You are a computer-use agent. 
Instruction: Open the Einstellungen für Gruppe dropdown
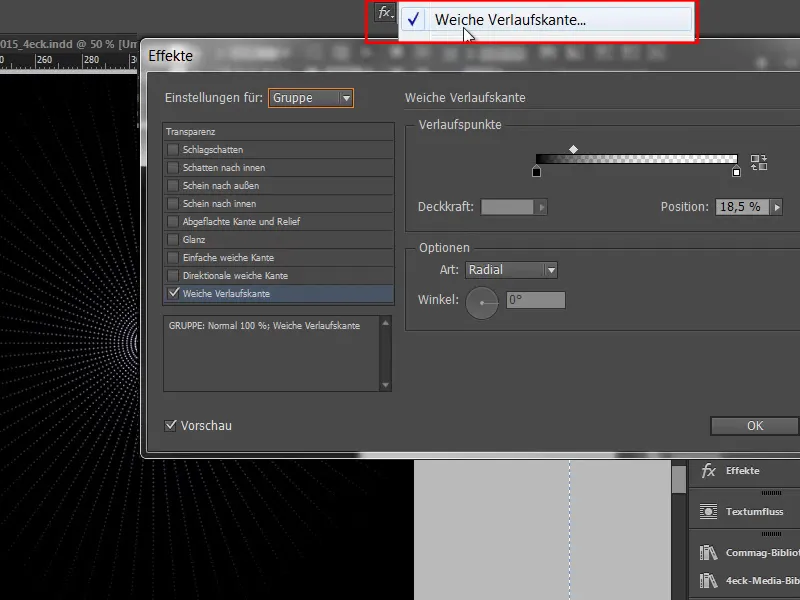311,98
